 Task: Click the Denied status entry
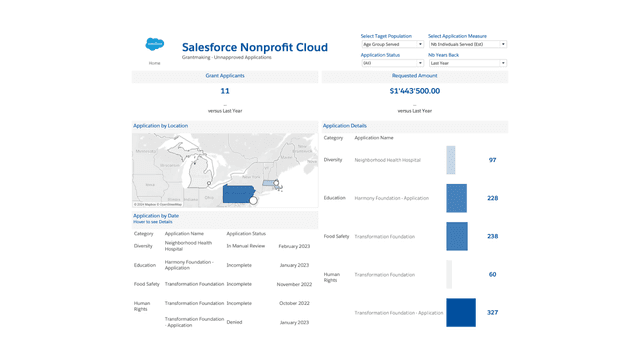click(234, 322)
